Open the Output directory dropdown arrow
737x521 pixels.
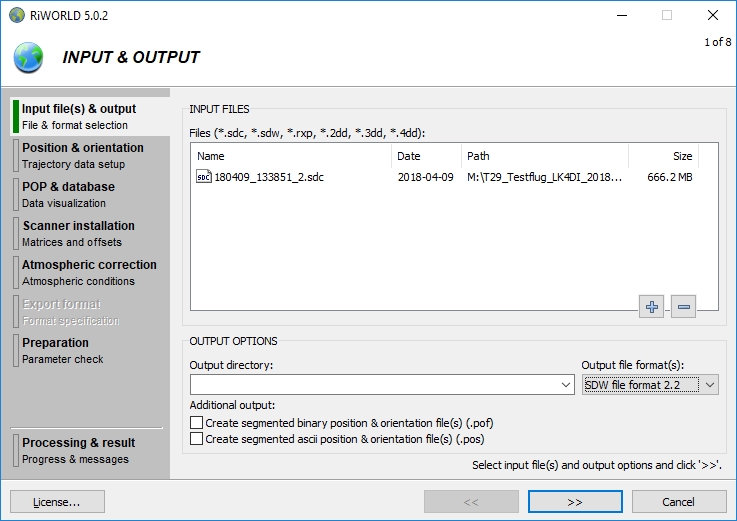[565, 385]
